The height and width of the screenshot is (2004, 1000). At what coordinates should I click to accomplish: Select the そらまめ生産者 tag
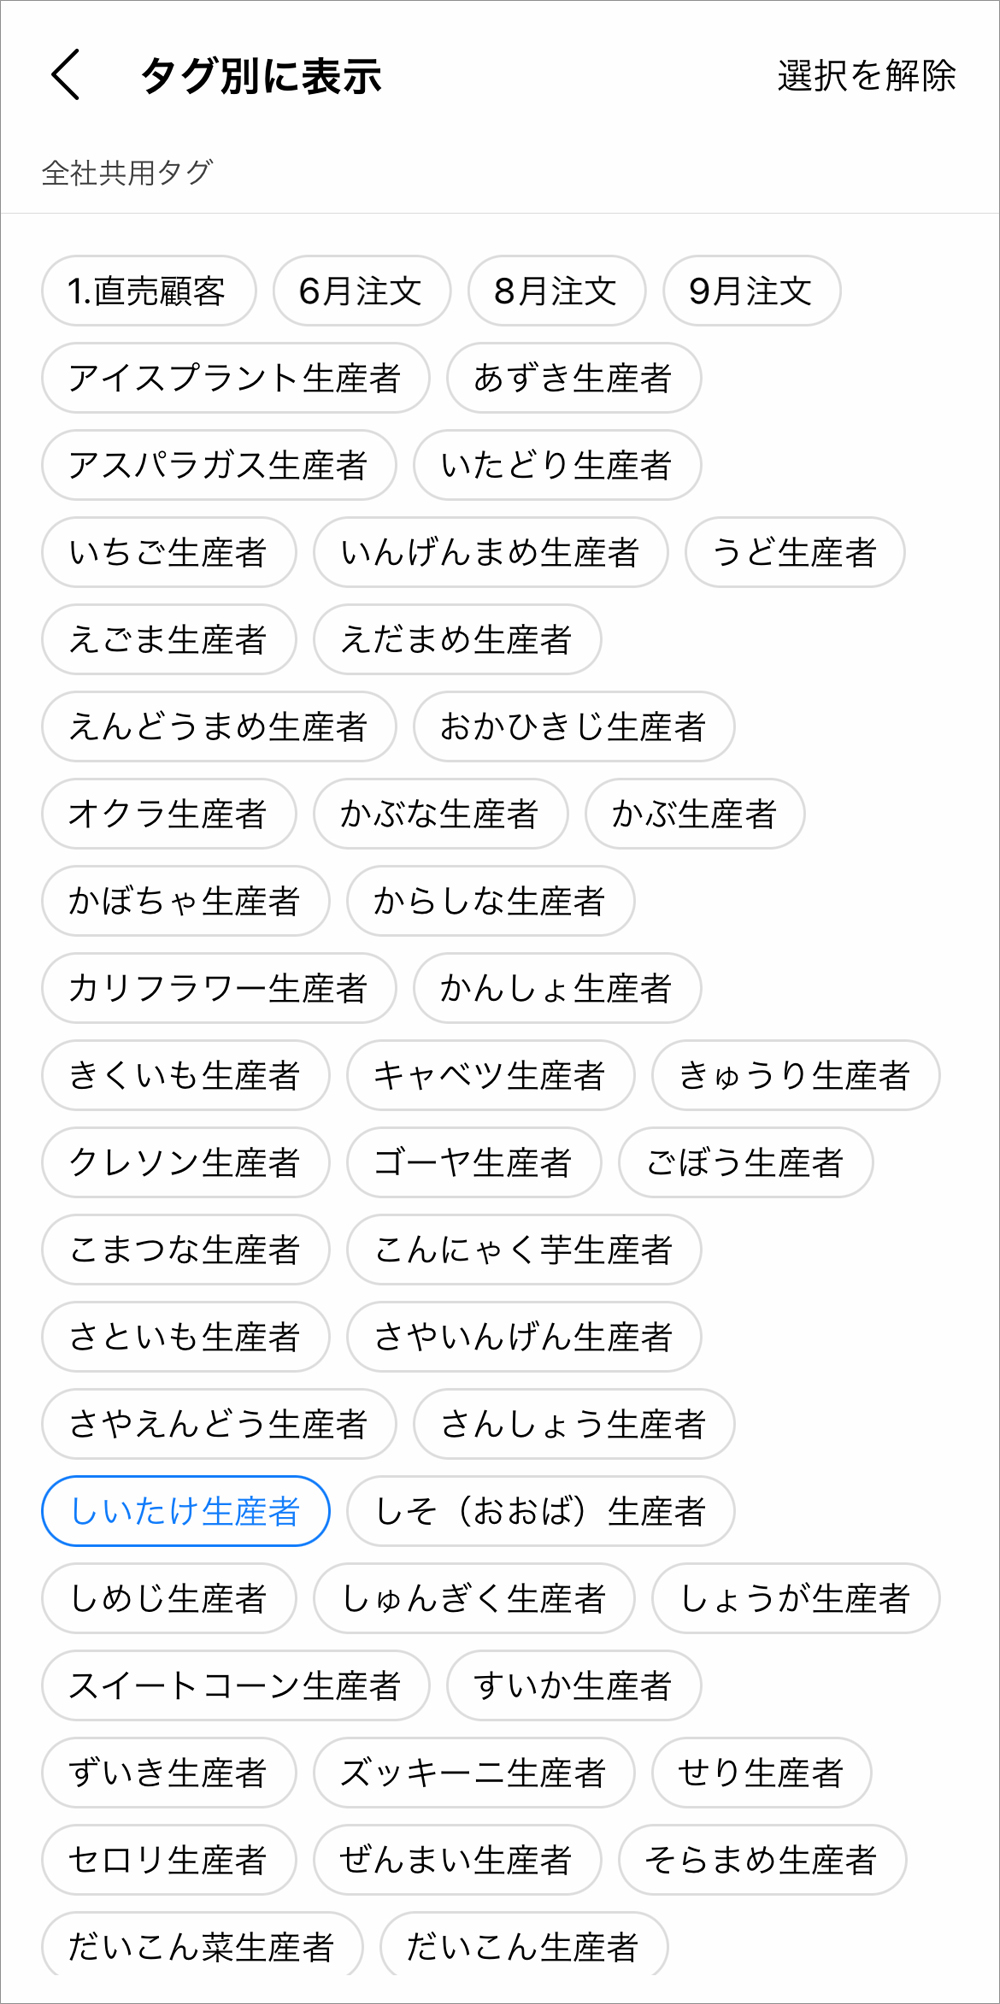(x=762, y=1859)
